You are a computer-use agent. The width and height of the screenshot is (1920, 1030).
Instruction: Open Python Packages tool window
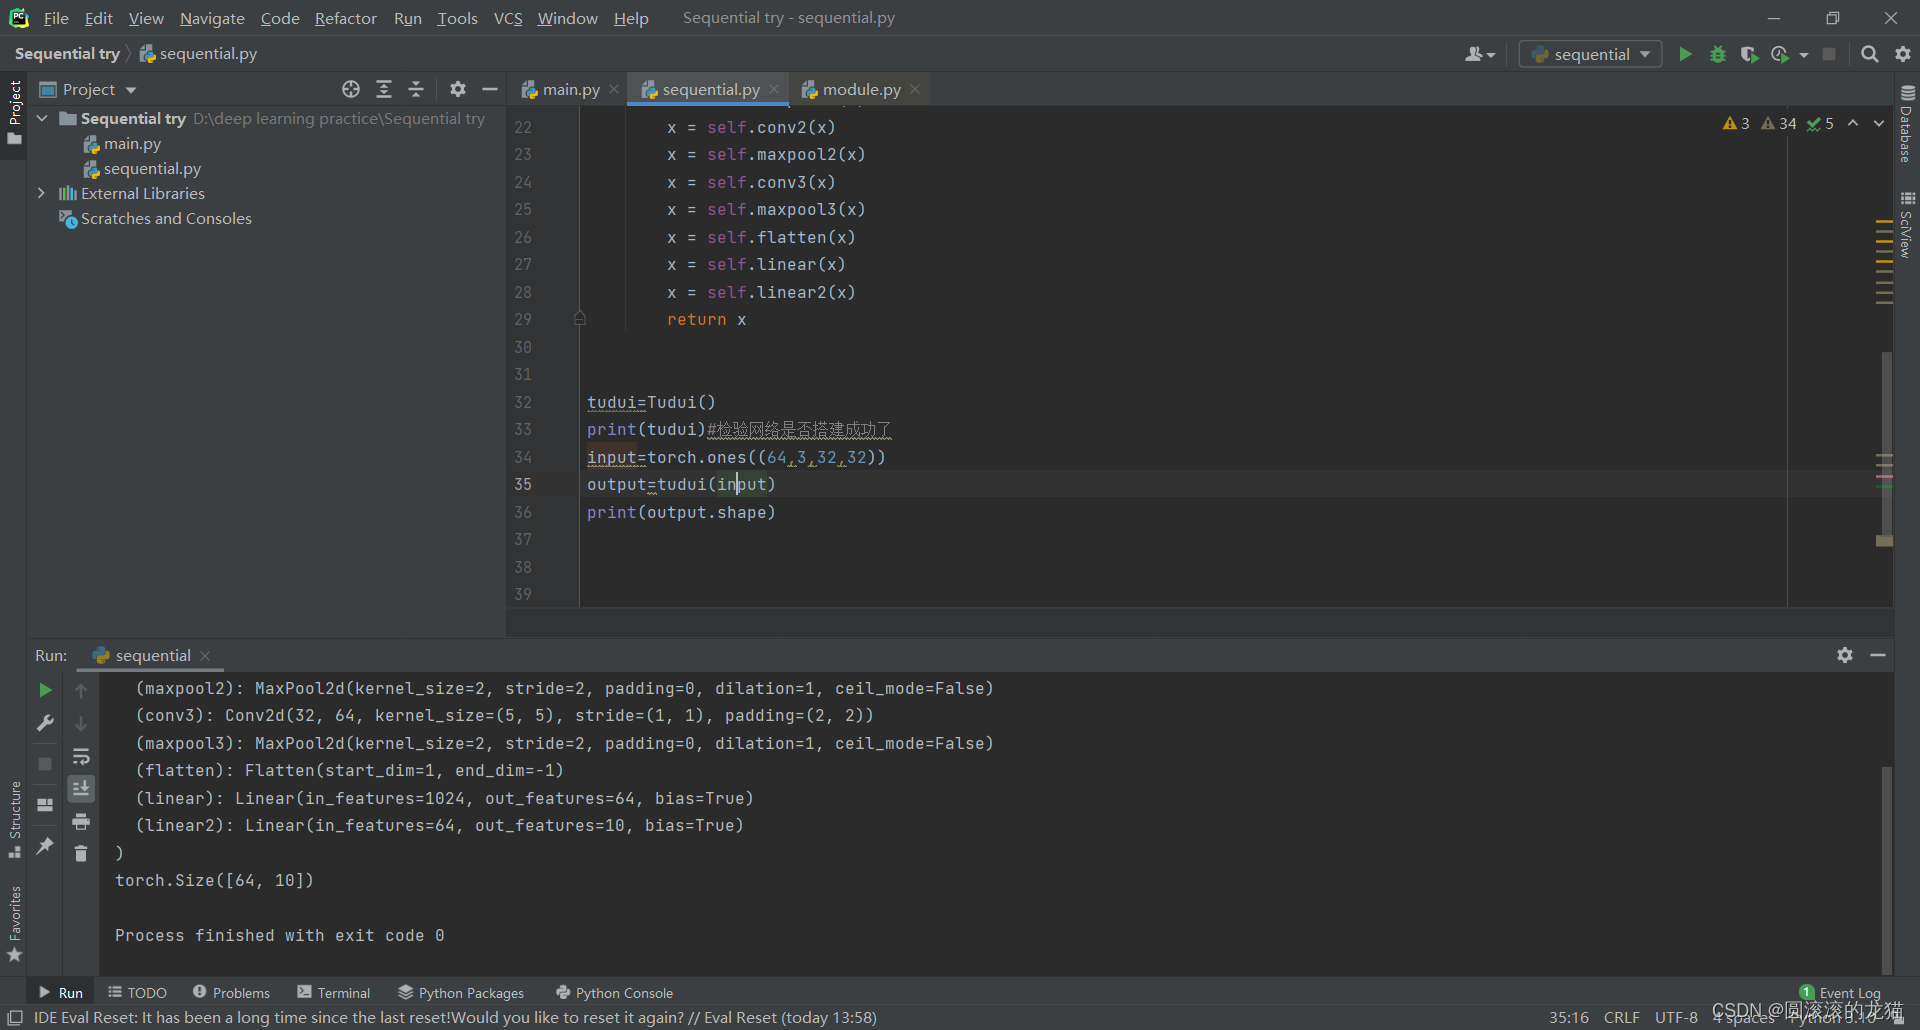coord(461,993)
